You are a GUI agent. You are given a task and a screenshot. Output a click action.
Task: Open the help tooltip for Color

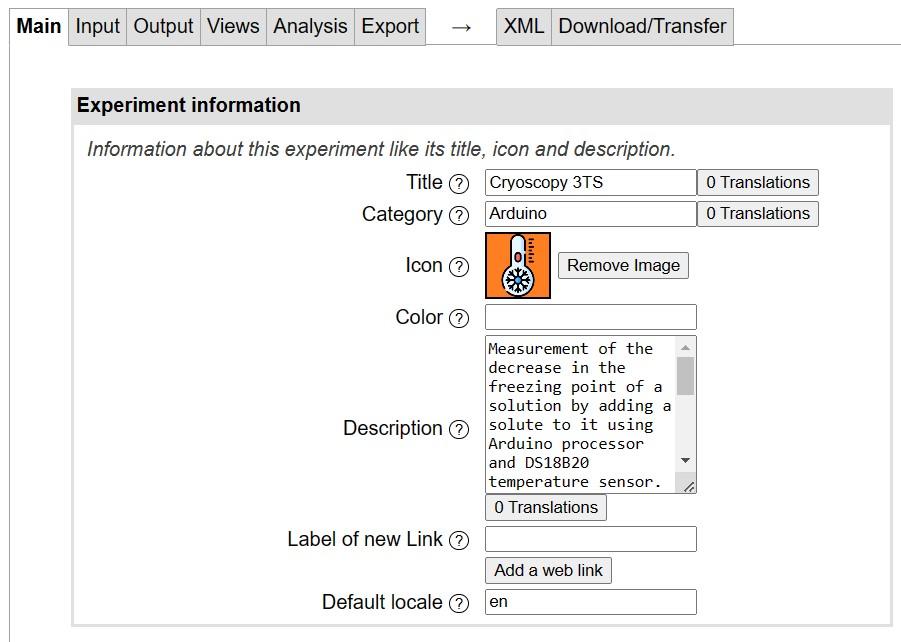coord(459,318)
